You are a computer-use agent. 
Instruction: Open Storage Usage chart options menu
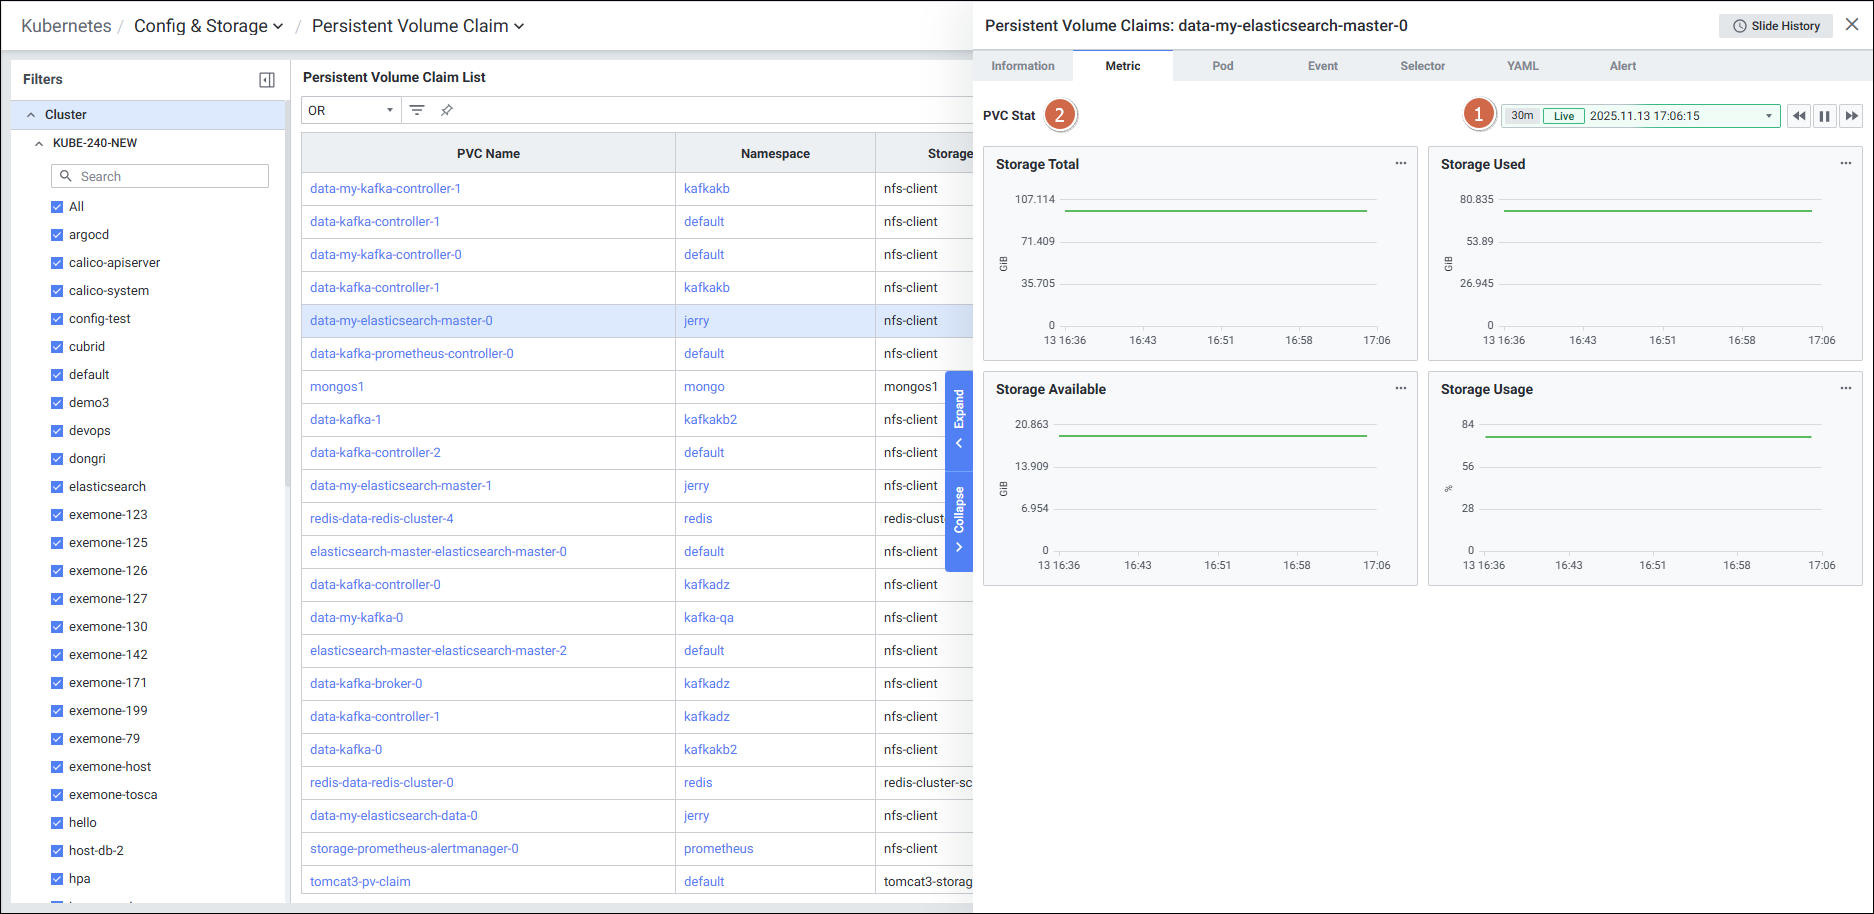tap(1845, 389)
